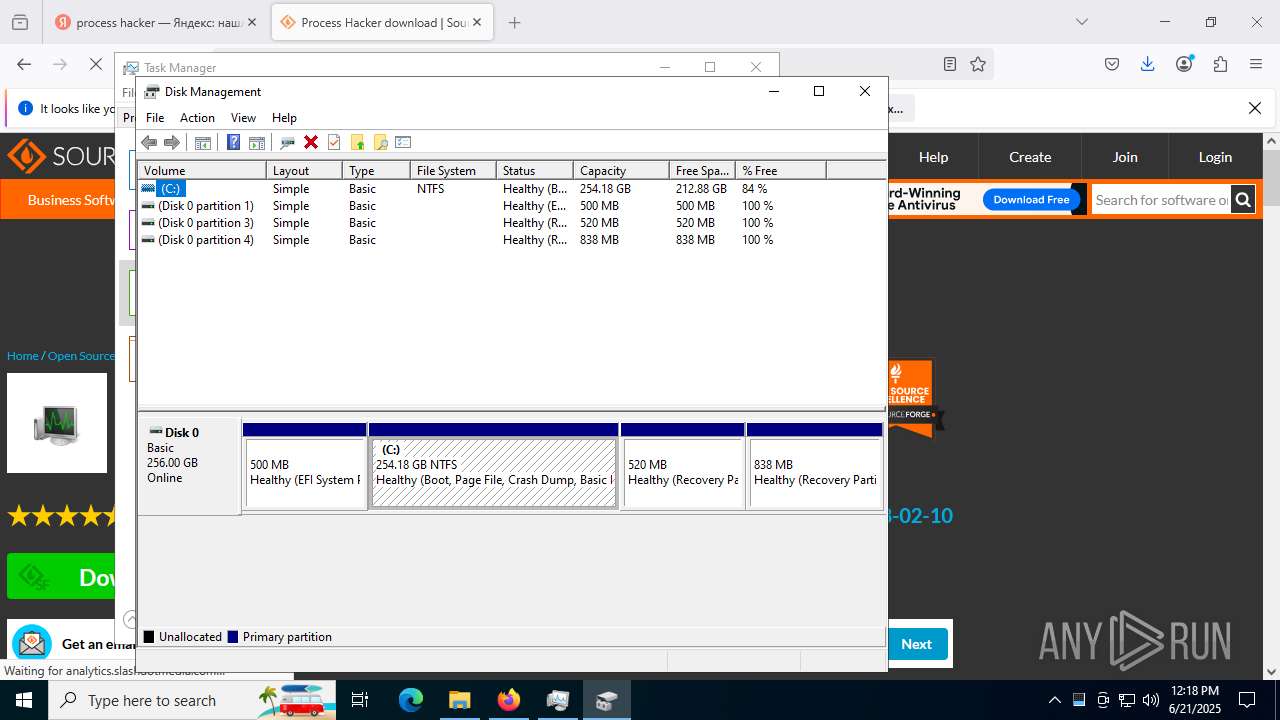The height and width of the screenshot is (720, 1280).
Task: Open the Help menu in Disk Management
Action: (x=284, y=117)
